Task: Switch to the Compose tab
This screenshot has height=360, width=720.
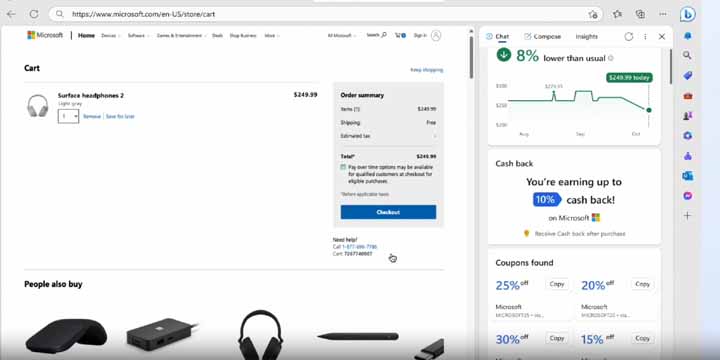Action: pos(542,36)
